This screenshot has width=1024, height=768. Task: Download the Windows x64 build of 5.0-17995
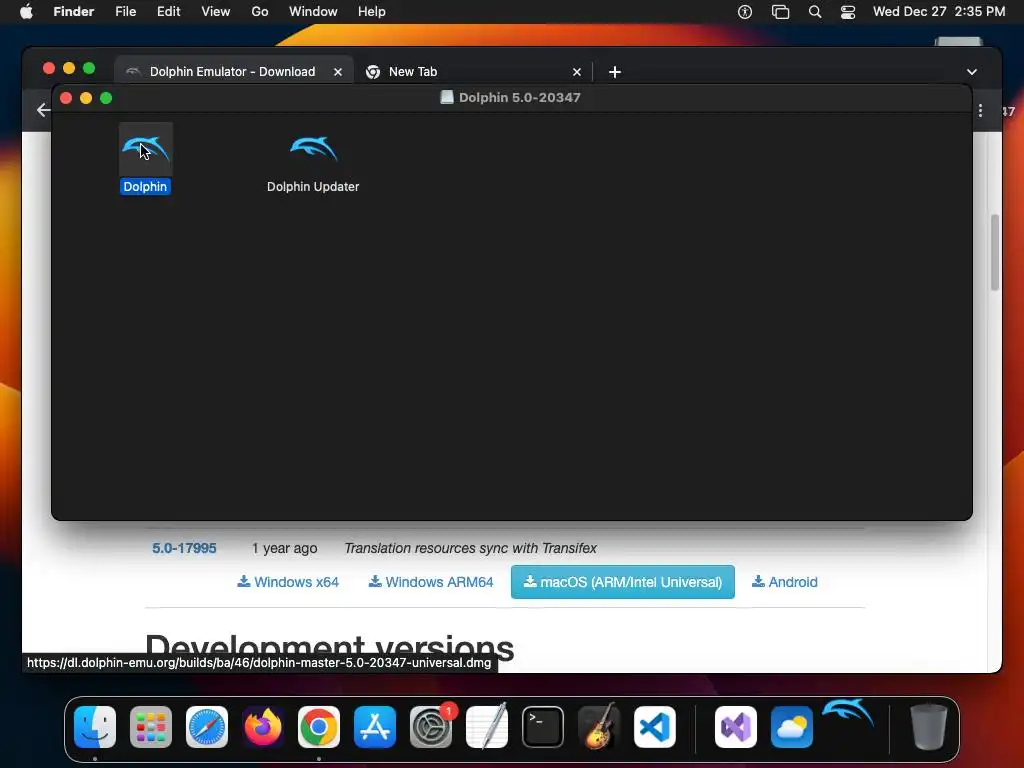pyautogui.click(x=288, y=582)
